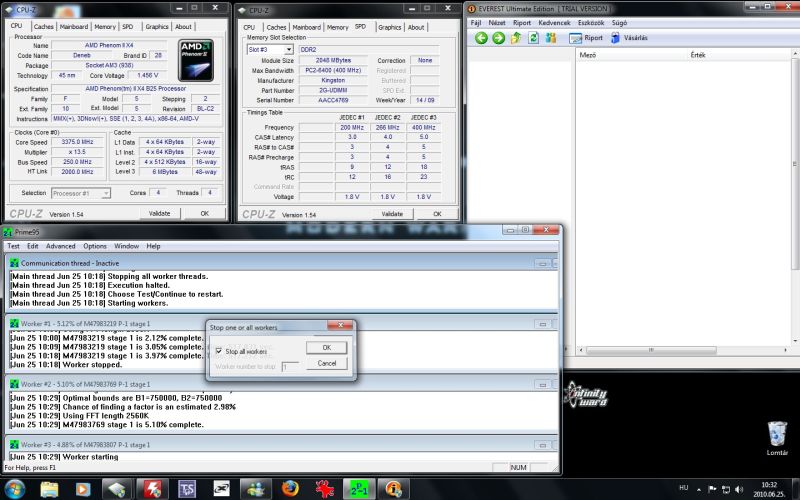
Task: Click OK in SPD CPU-Z window
Action: 437,214
